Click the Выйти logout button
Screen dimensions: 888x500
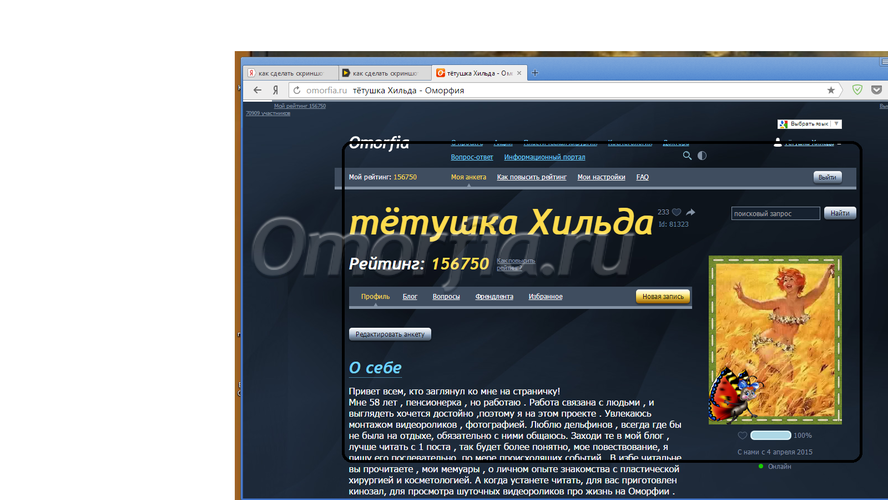827,177
